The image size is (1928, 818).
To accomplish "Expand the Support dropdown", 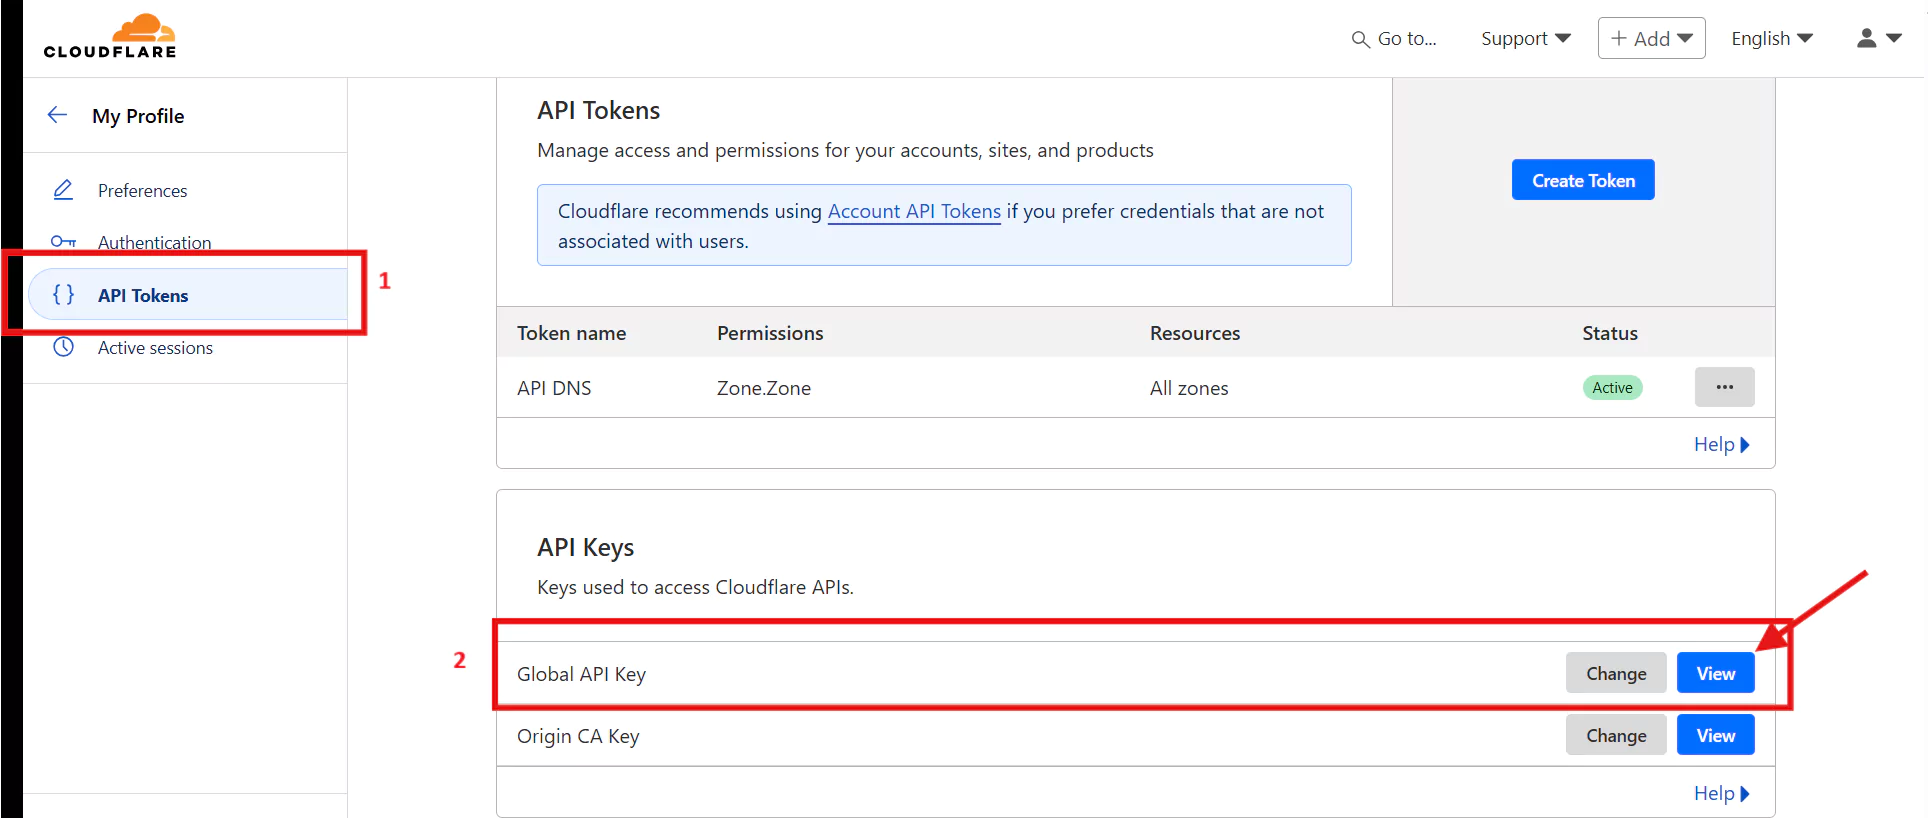I will pos(1525,38).
